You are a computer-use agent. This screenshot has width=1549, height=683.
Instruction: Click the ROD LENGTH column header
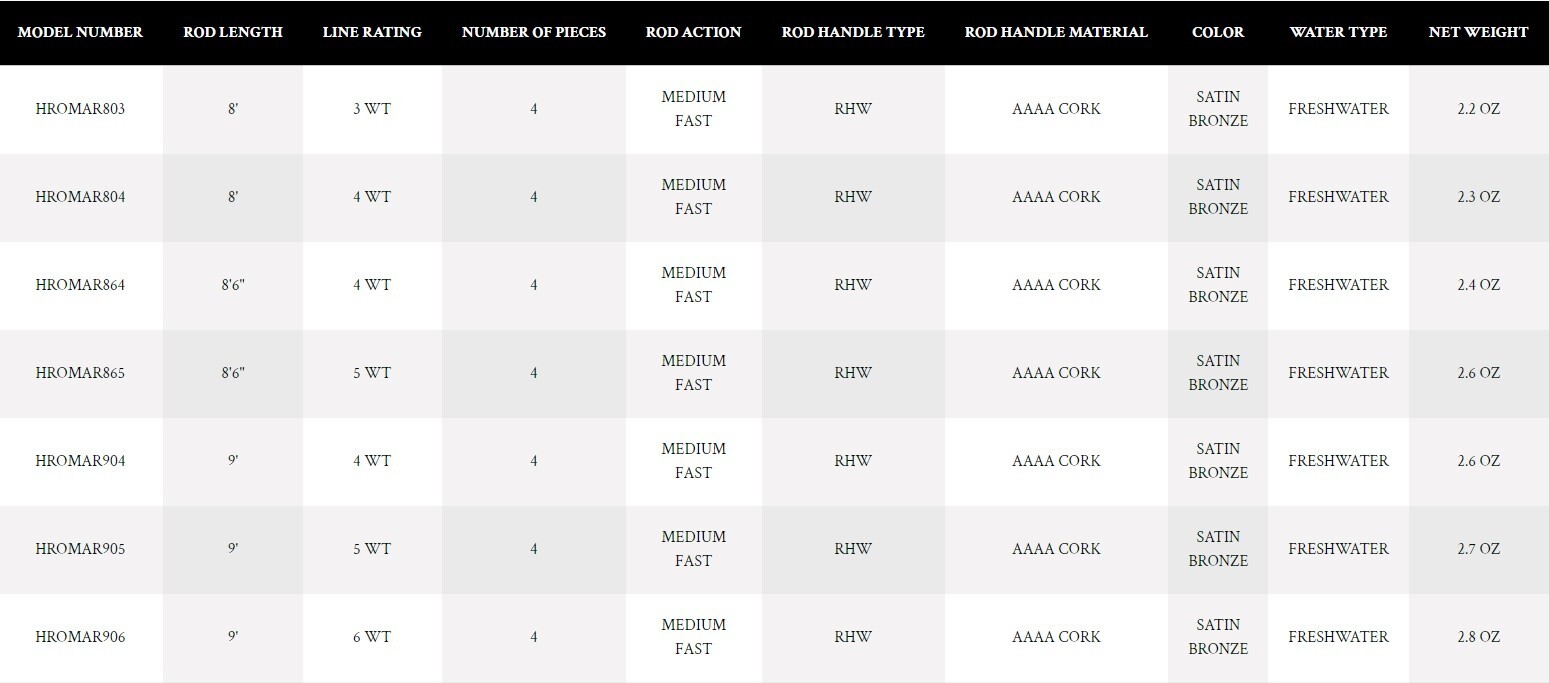233,32
